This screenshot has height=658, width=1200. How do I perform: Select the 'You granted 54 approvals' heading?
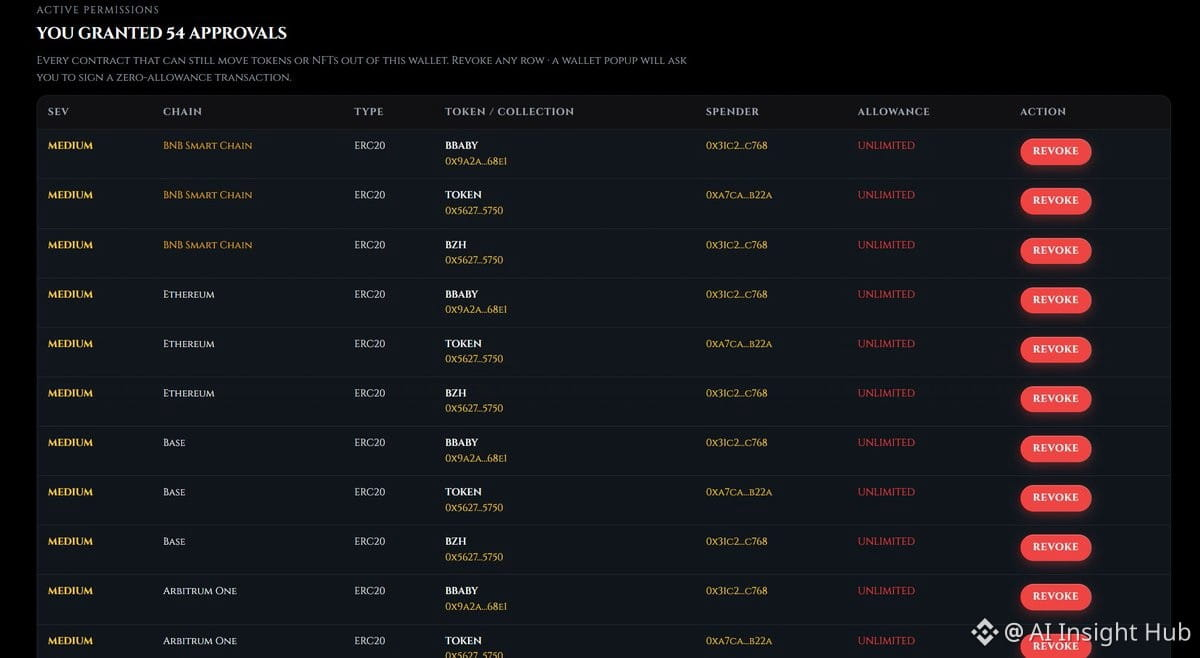click(x=161, y=33)
